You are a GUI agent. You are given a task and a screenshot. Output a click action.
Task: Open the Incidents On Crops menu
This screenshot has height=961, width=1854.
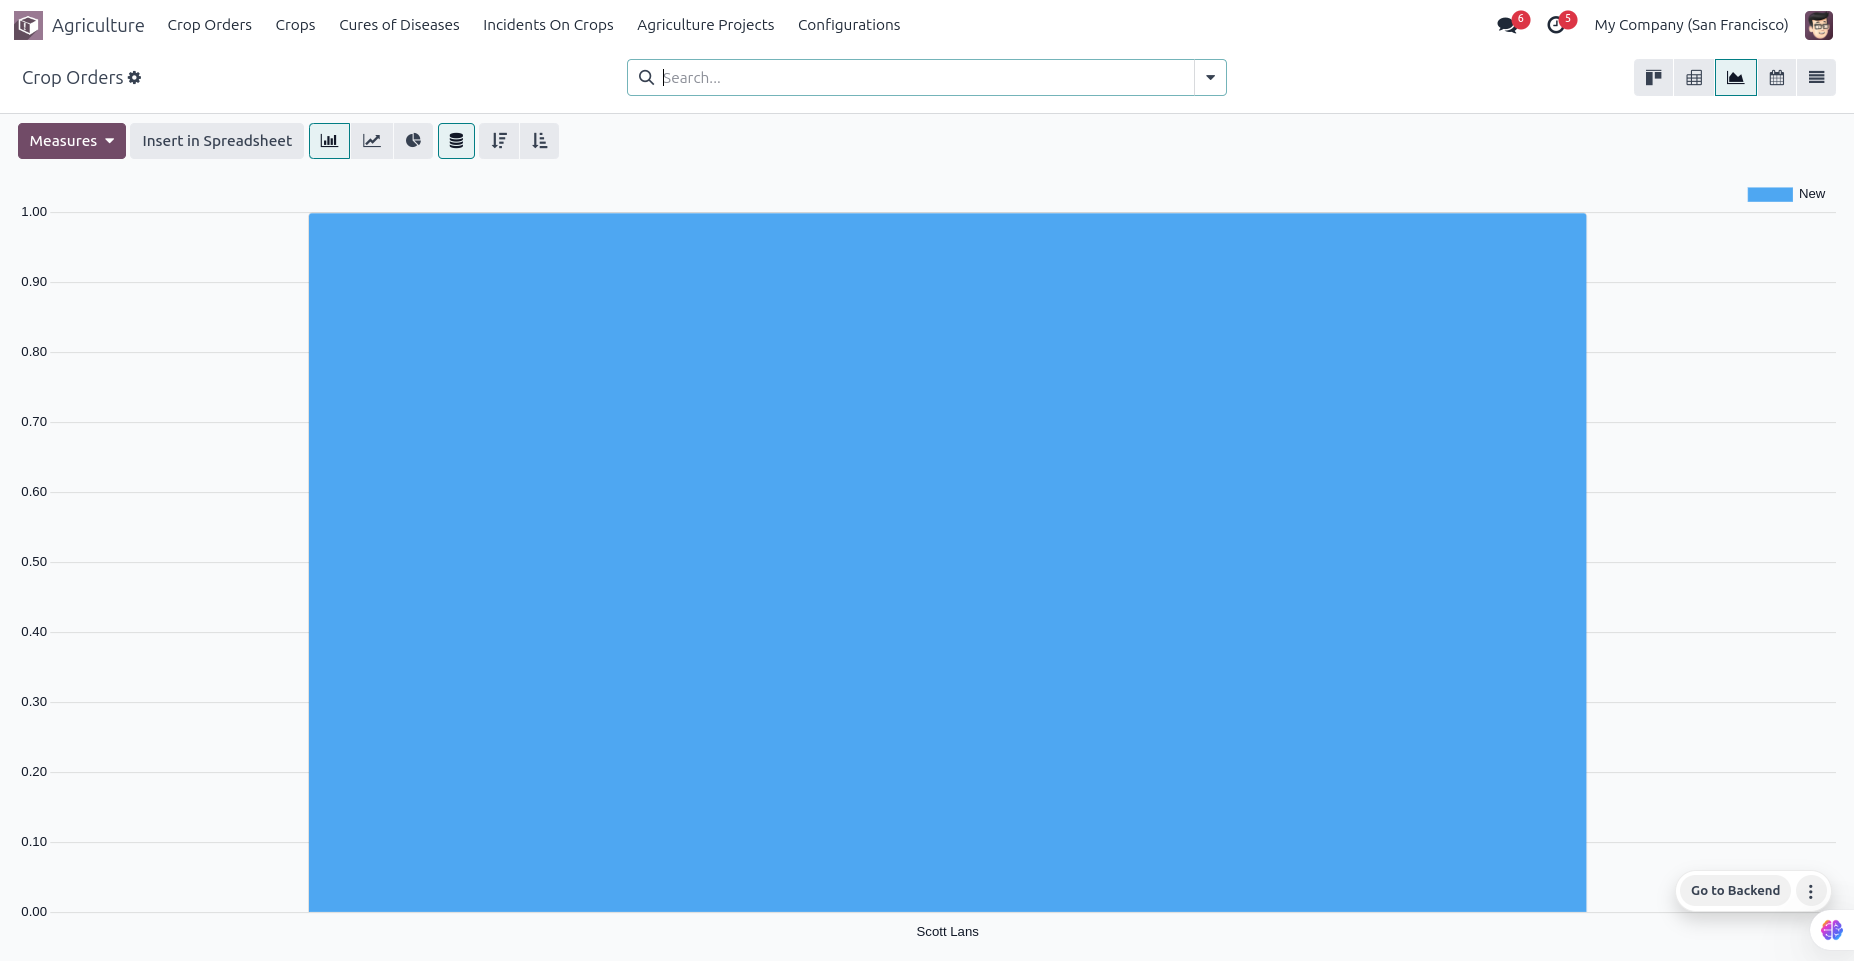coord(548,25)
